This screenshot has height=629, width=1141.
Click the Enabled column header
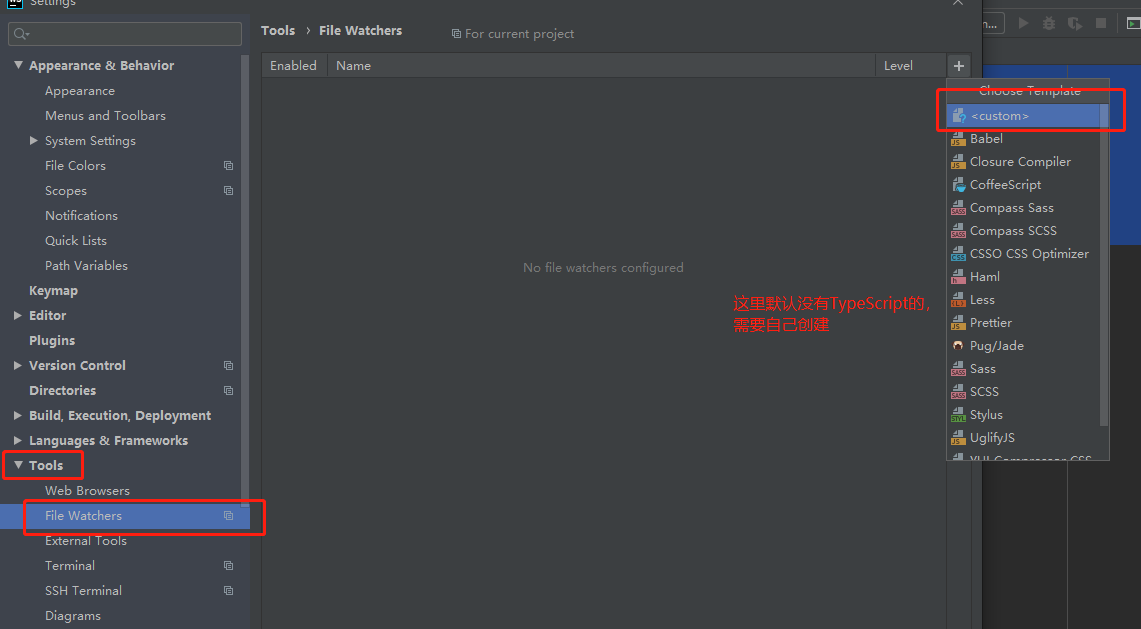click(293, 66)
